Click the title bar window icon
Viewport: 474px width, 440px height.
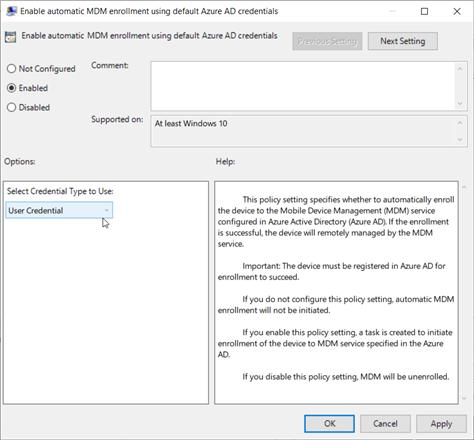point(12,11)
